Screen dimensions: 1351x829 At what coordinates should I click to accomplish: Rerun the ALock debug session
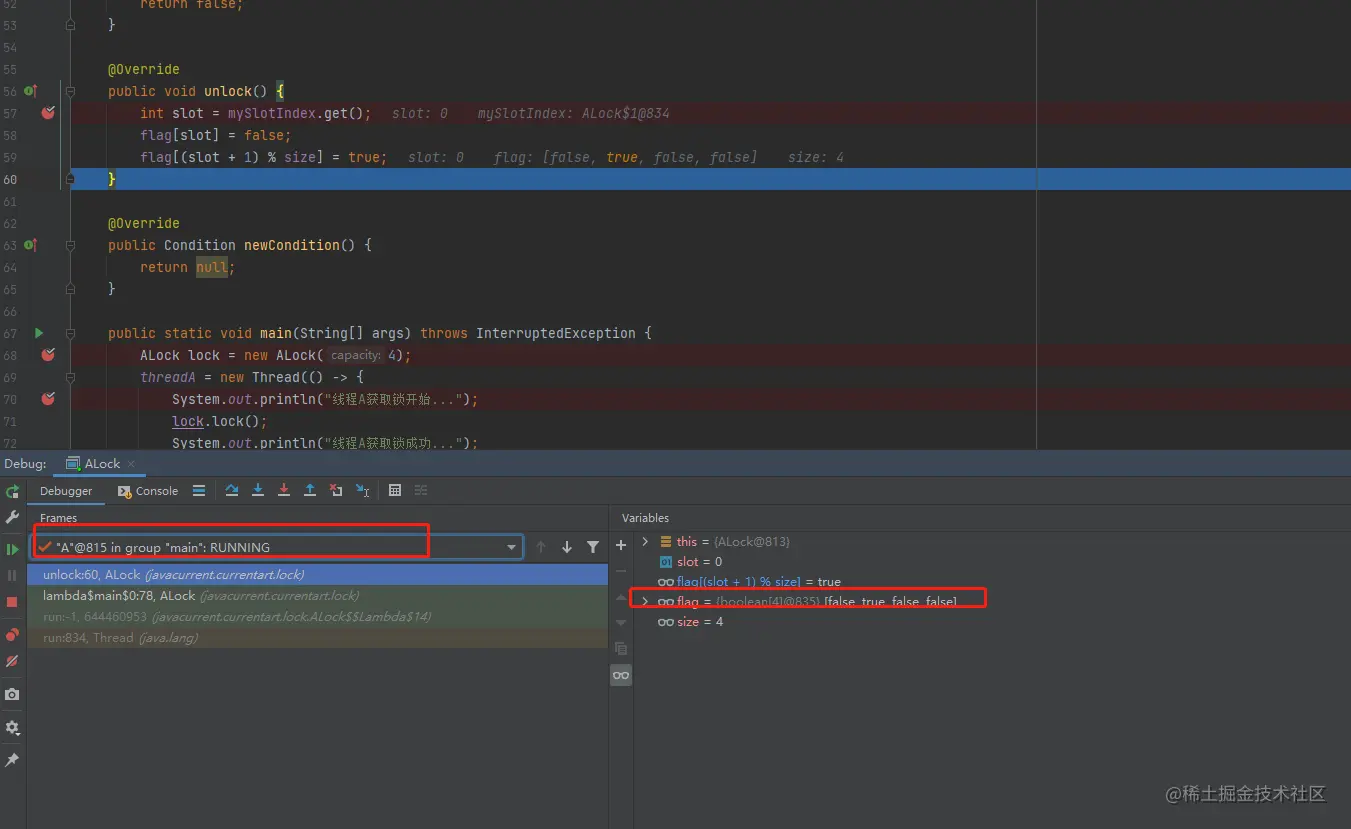click(12, 491)
